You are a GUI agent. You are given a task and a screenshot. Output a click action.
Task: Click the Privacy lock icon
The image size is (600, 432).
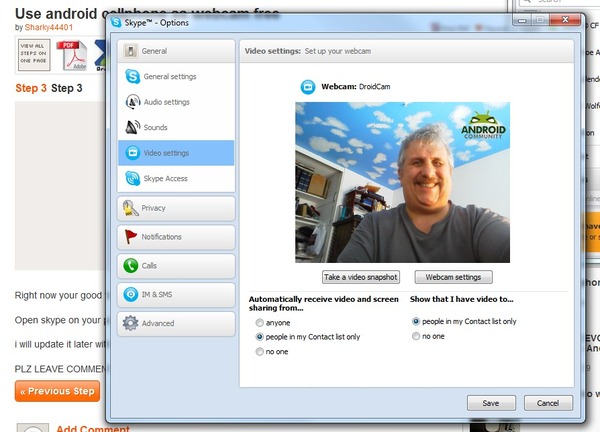pos(130,208)
